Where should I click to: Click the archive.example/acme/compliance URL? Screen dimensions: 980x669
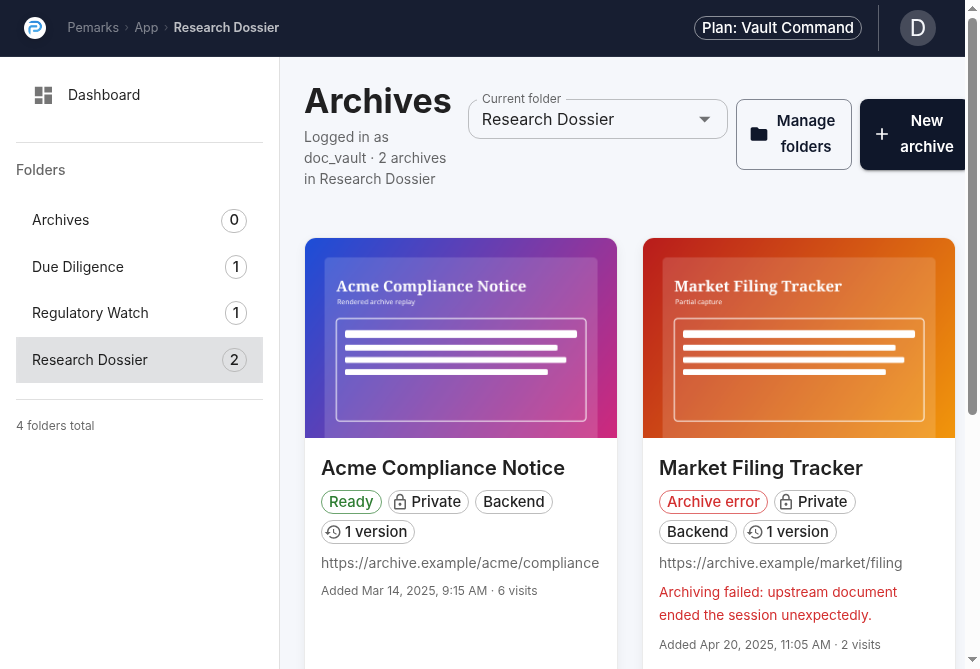tap(460, 563)
